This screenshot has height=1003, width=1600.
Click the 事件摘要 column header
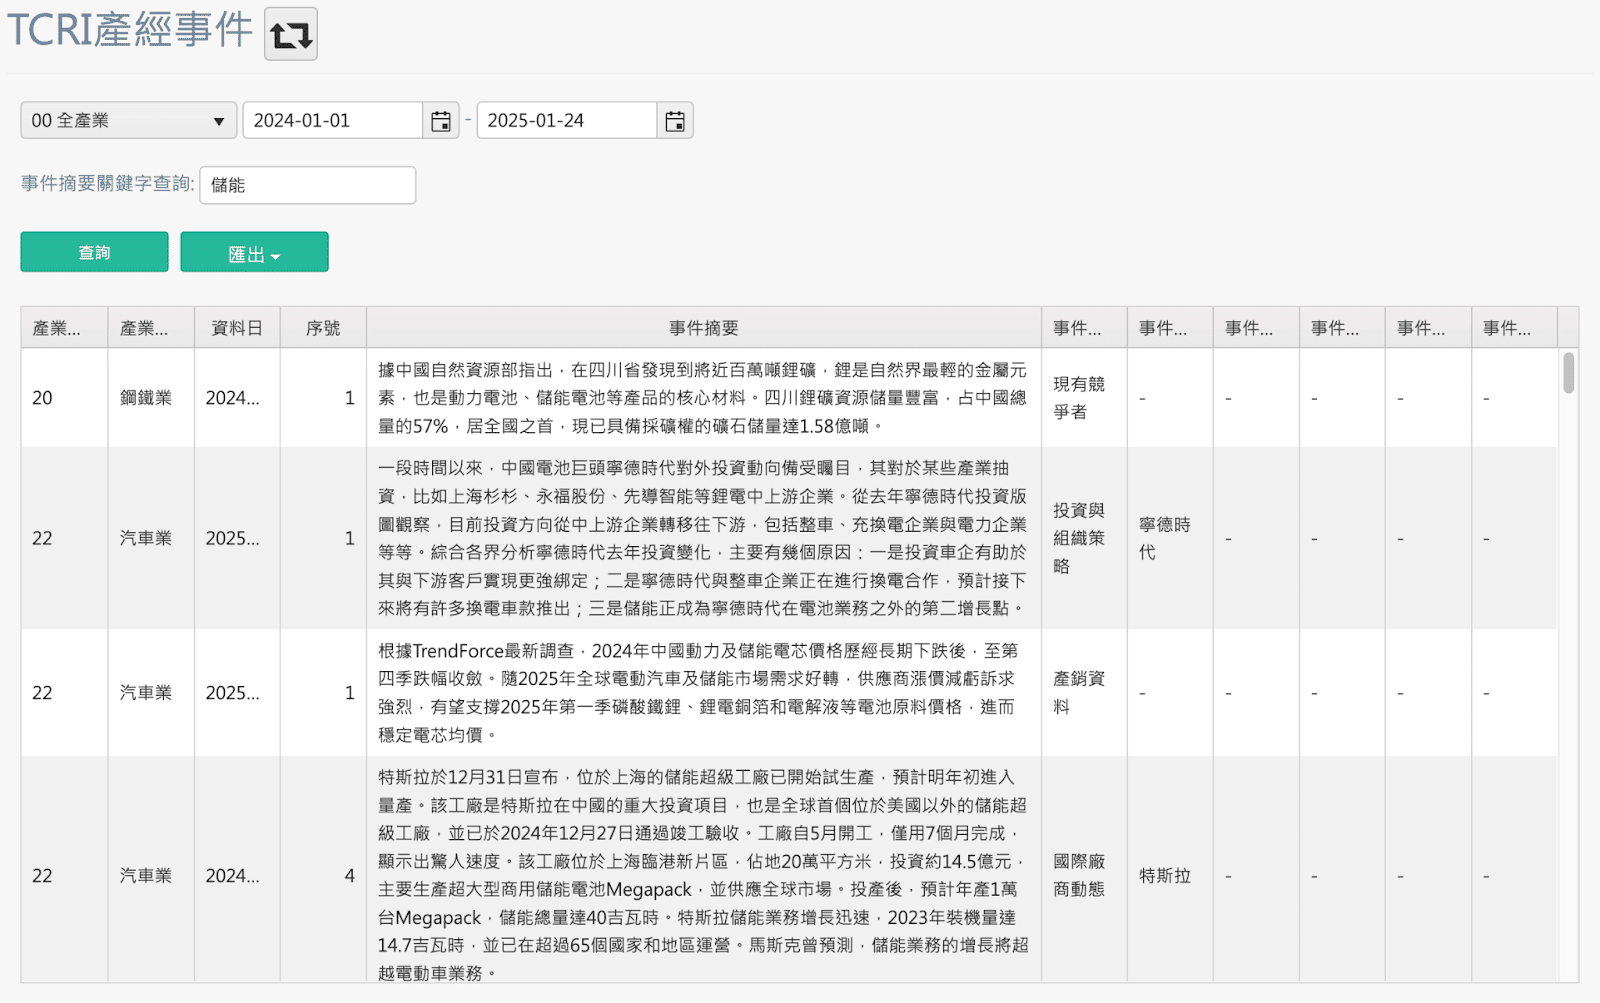coord(703,328)
